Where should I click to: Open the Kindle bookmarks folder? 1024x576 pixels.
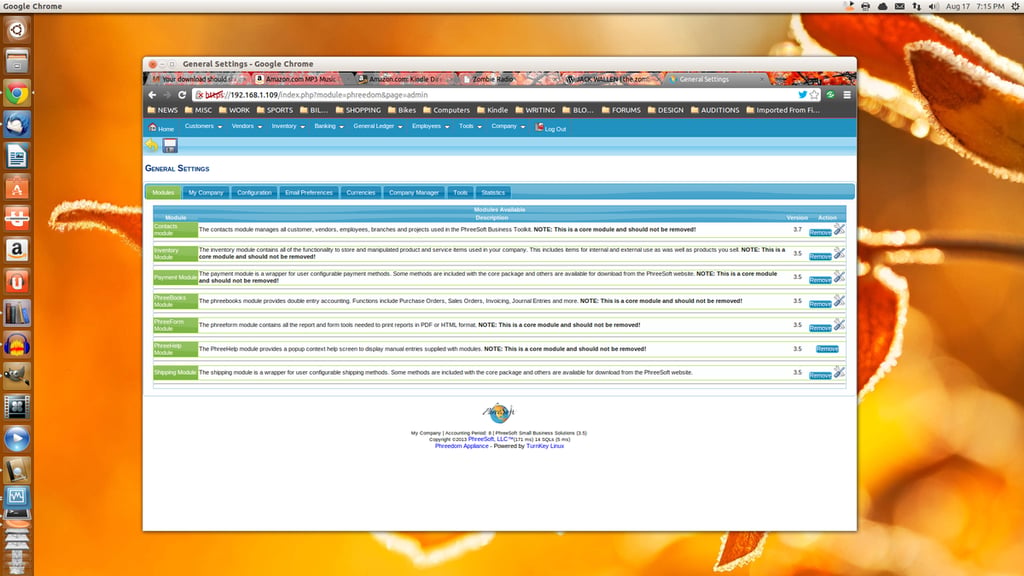[492, 110]
